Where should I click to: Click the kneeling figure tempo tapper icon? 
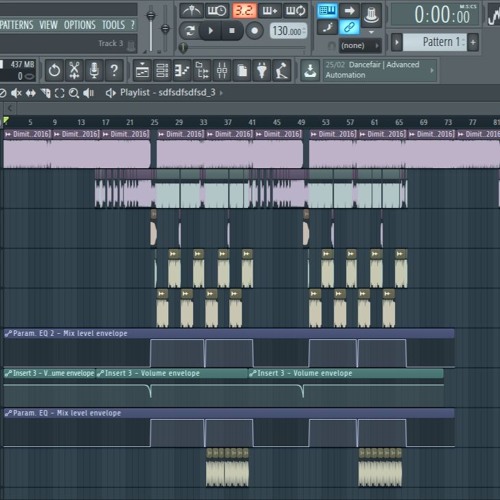(282, 70)
